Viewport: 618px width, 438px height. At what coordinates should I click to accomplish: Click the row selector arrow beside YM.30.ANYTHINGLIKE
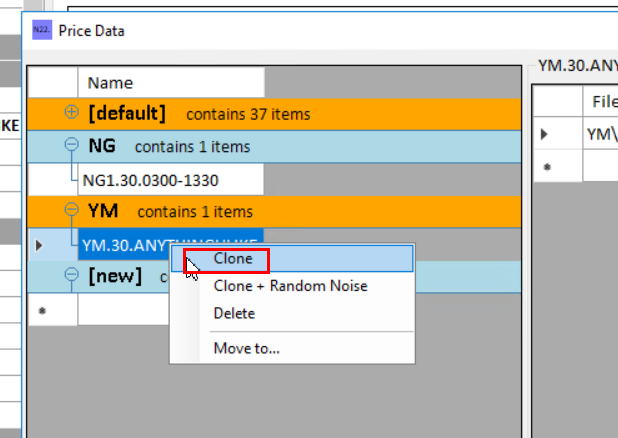point(39,244)
